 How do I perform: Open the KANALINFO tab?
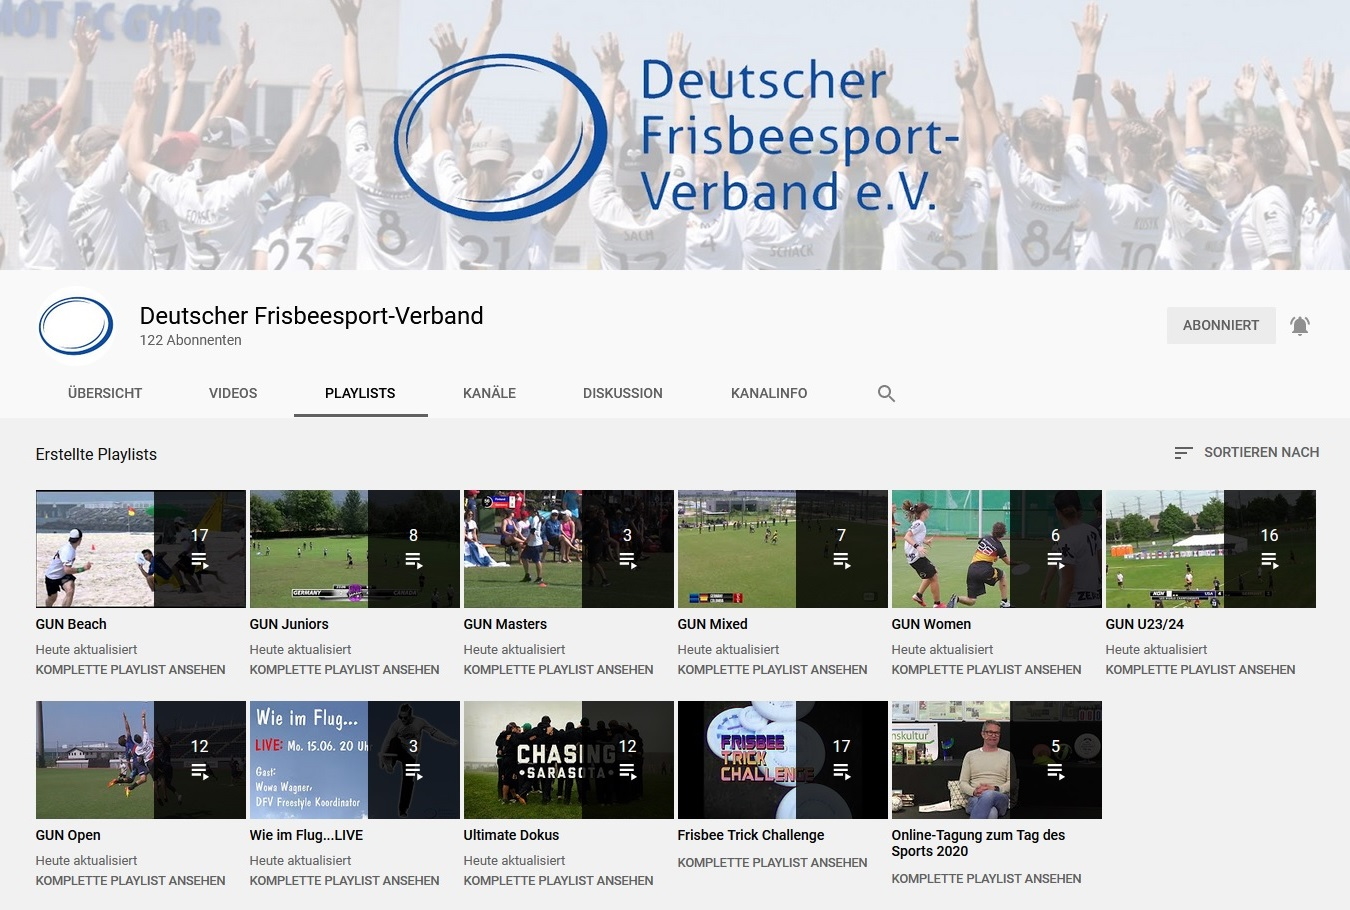pyautogui.click(x=769, y=393)
